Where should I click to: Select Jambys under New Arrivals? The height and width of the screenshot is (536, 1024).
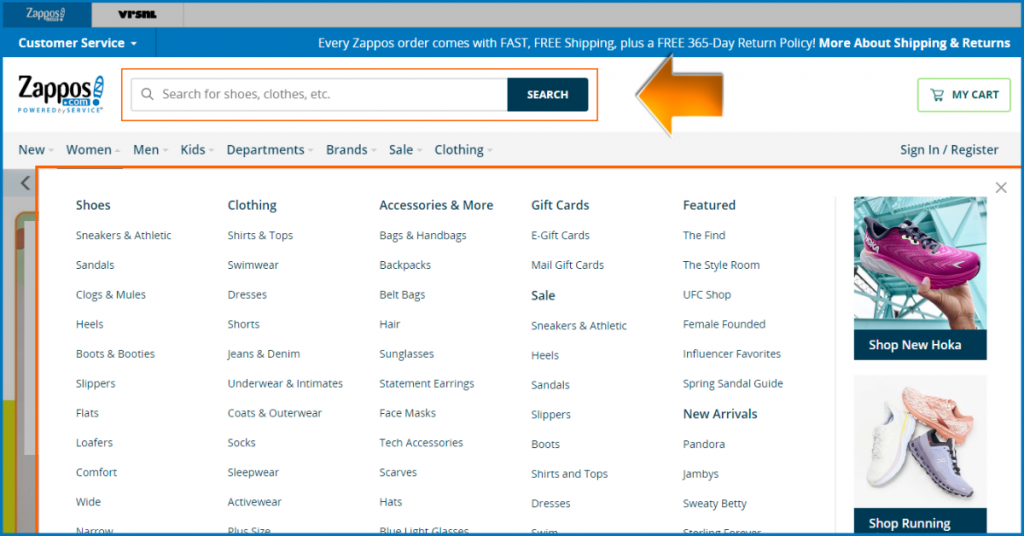point(700,474)
